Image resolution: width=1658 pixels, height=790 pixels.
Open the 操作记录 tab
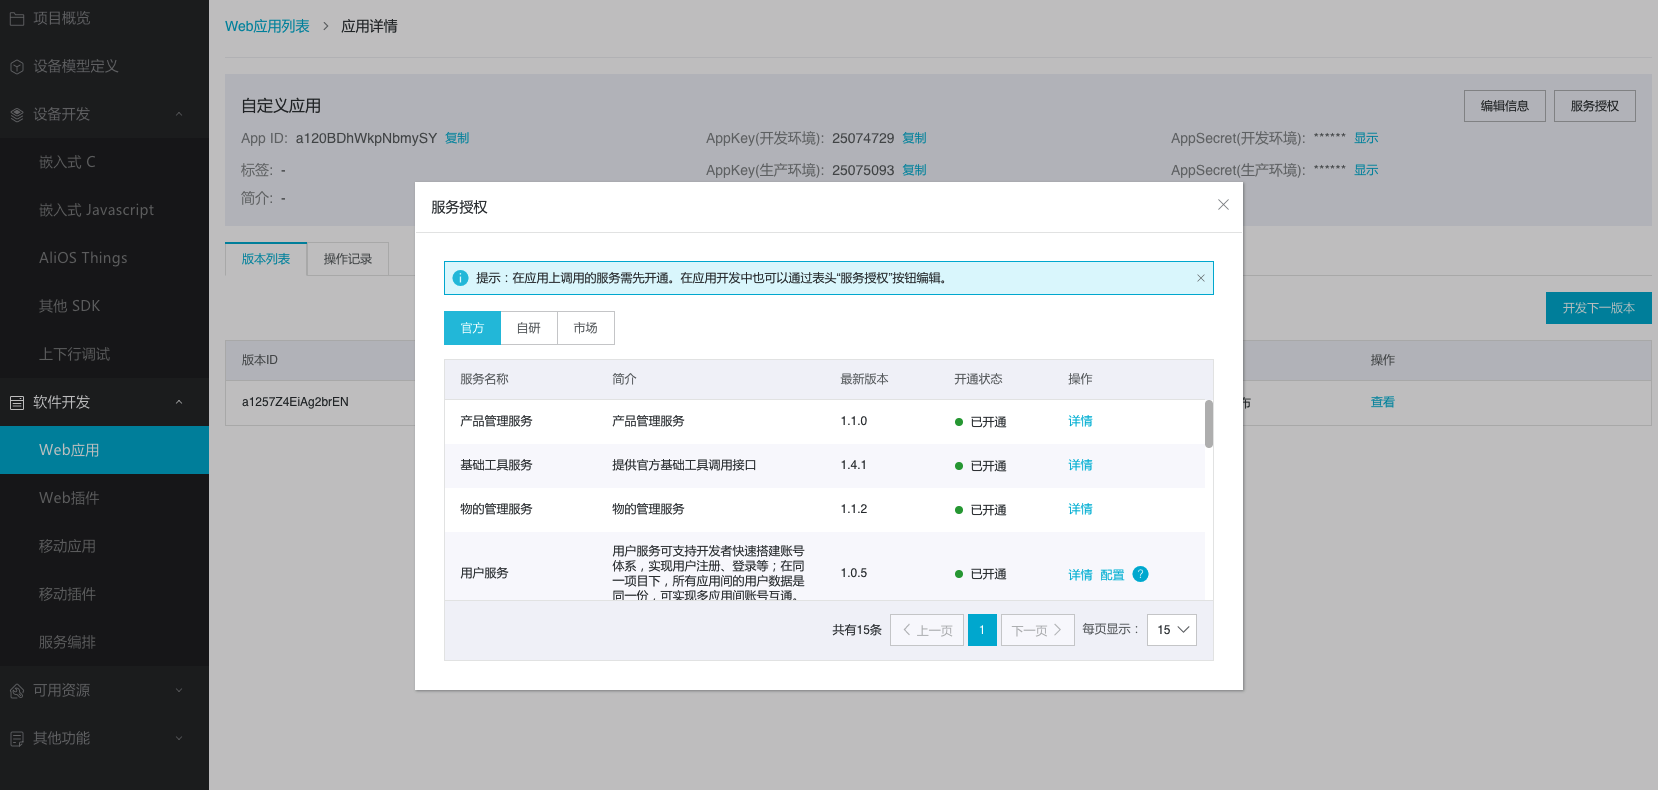[x=348, y=259]
